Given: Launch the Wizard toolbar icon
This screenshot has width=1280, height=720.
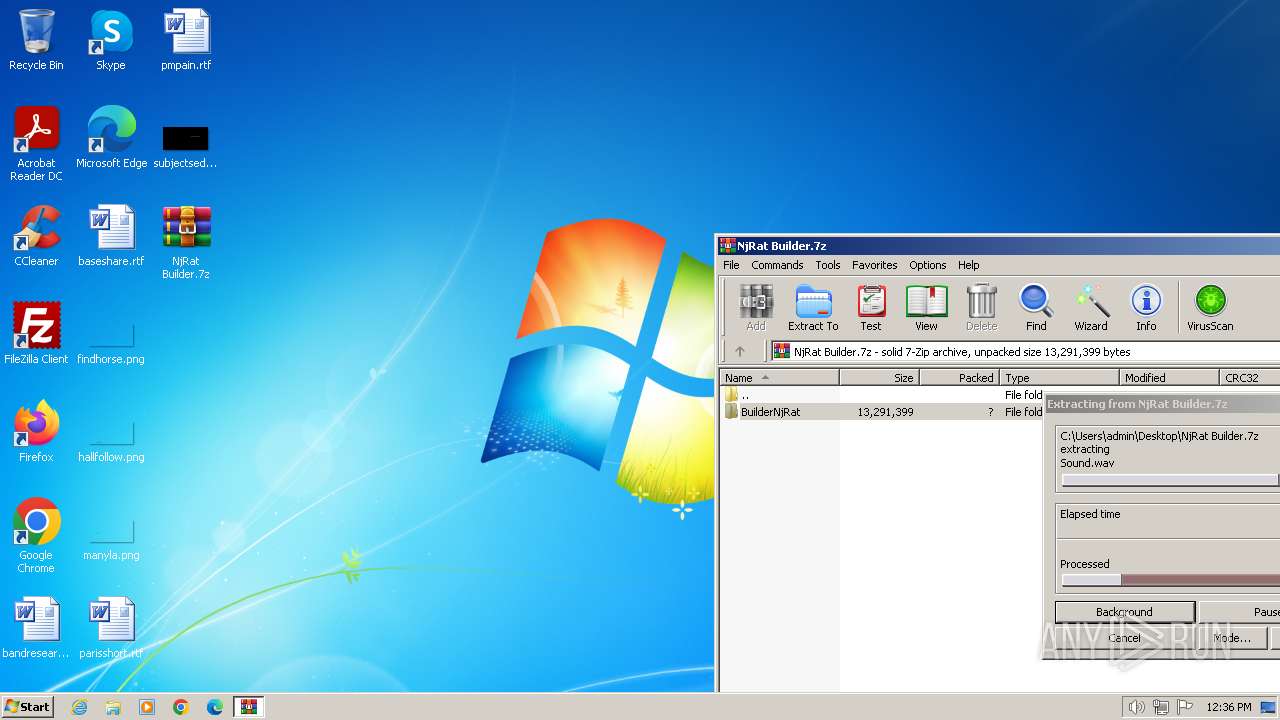Looking at the screenshot, I should coord(1091,307).
